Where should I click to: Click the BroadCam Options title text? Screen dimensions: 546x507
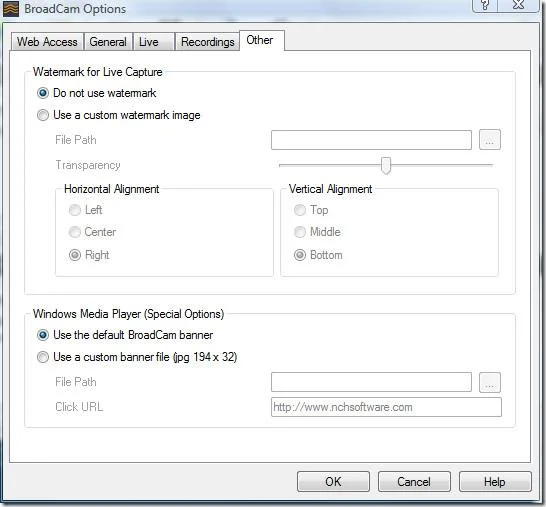pos(75,9)
